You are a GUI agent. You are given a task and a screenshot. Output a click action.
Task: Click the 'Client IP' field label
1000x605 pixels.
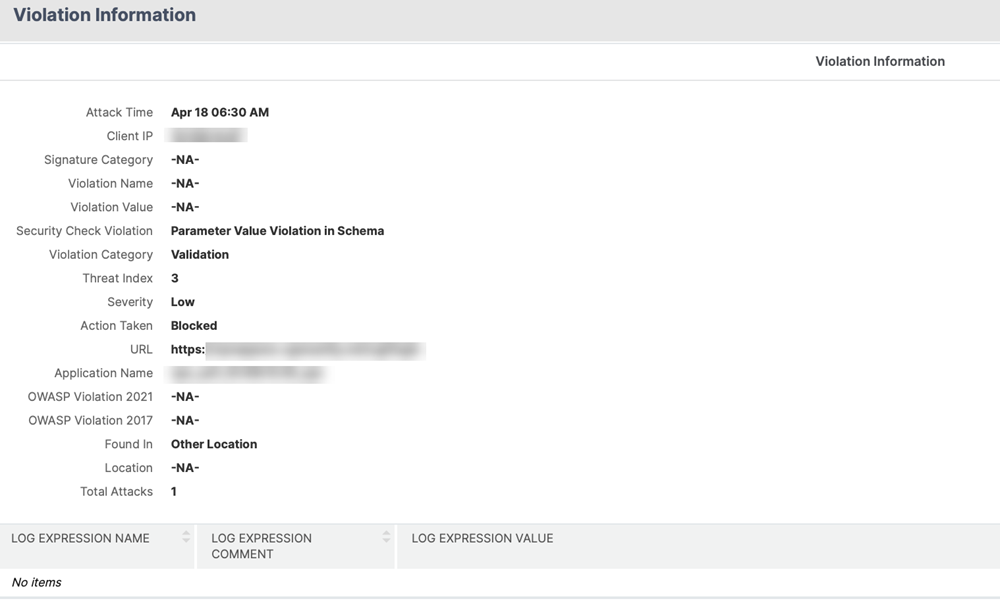coord(129,136)
